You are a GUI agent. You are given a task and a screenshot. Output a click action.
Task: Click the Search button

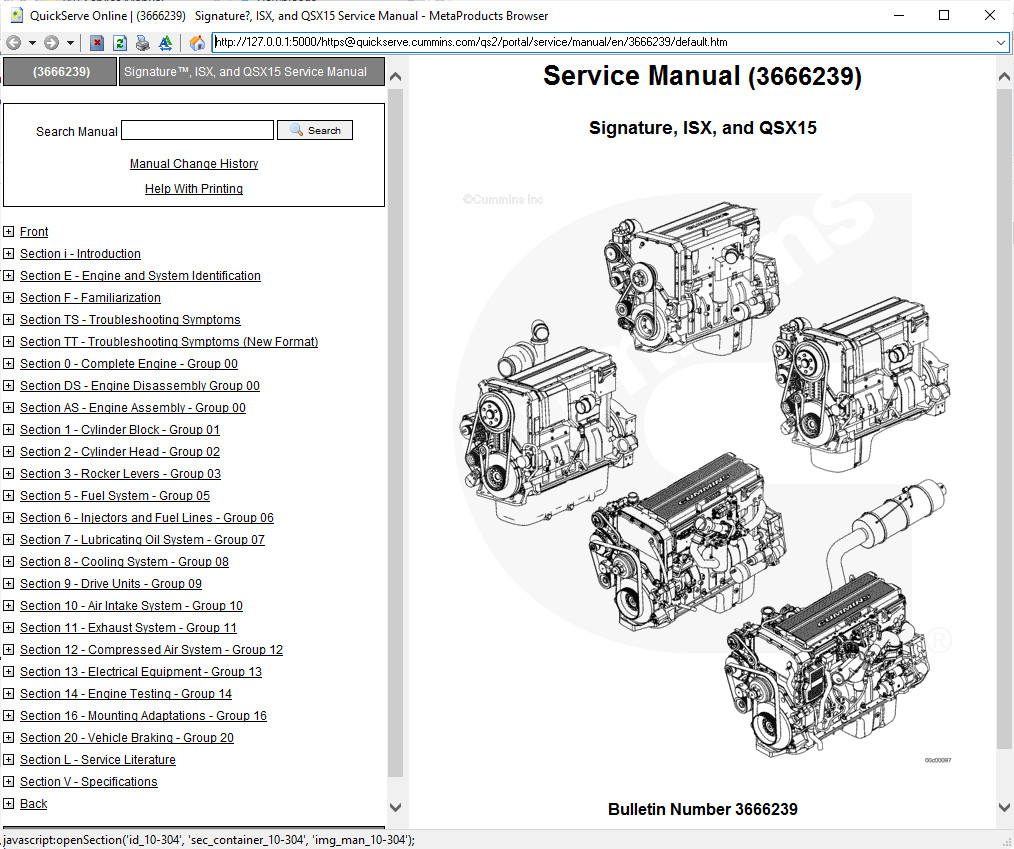tap(315, 130)
